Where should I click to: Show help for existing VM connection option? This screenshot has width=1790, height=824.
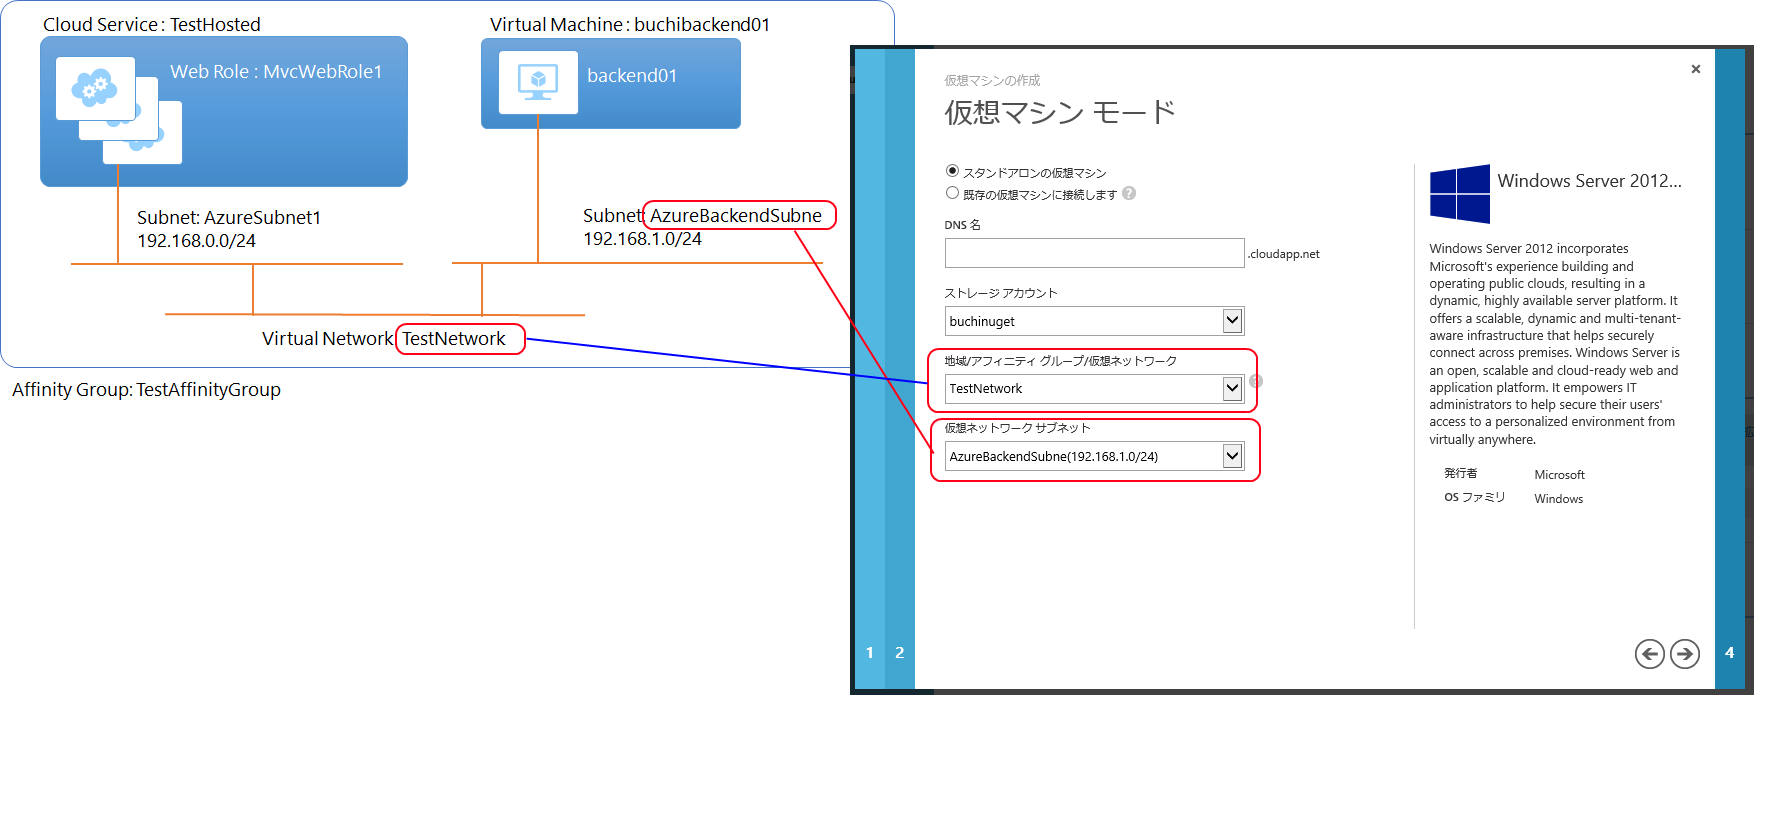click(x=1129, y=193)
